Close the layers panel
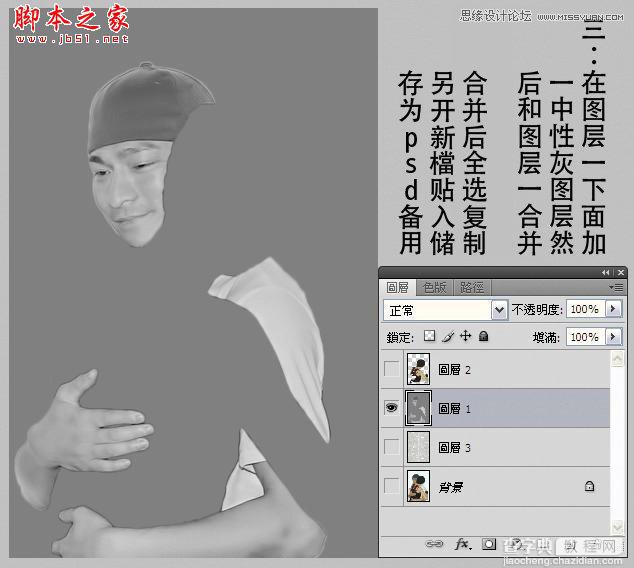Screen dimensions: 634x568 click(621, 272)
